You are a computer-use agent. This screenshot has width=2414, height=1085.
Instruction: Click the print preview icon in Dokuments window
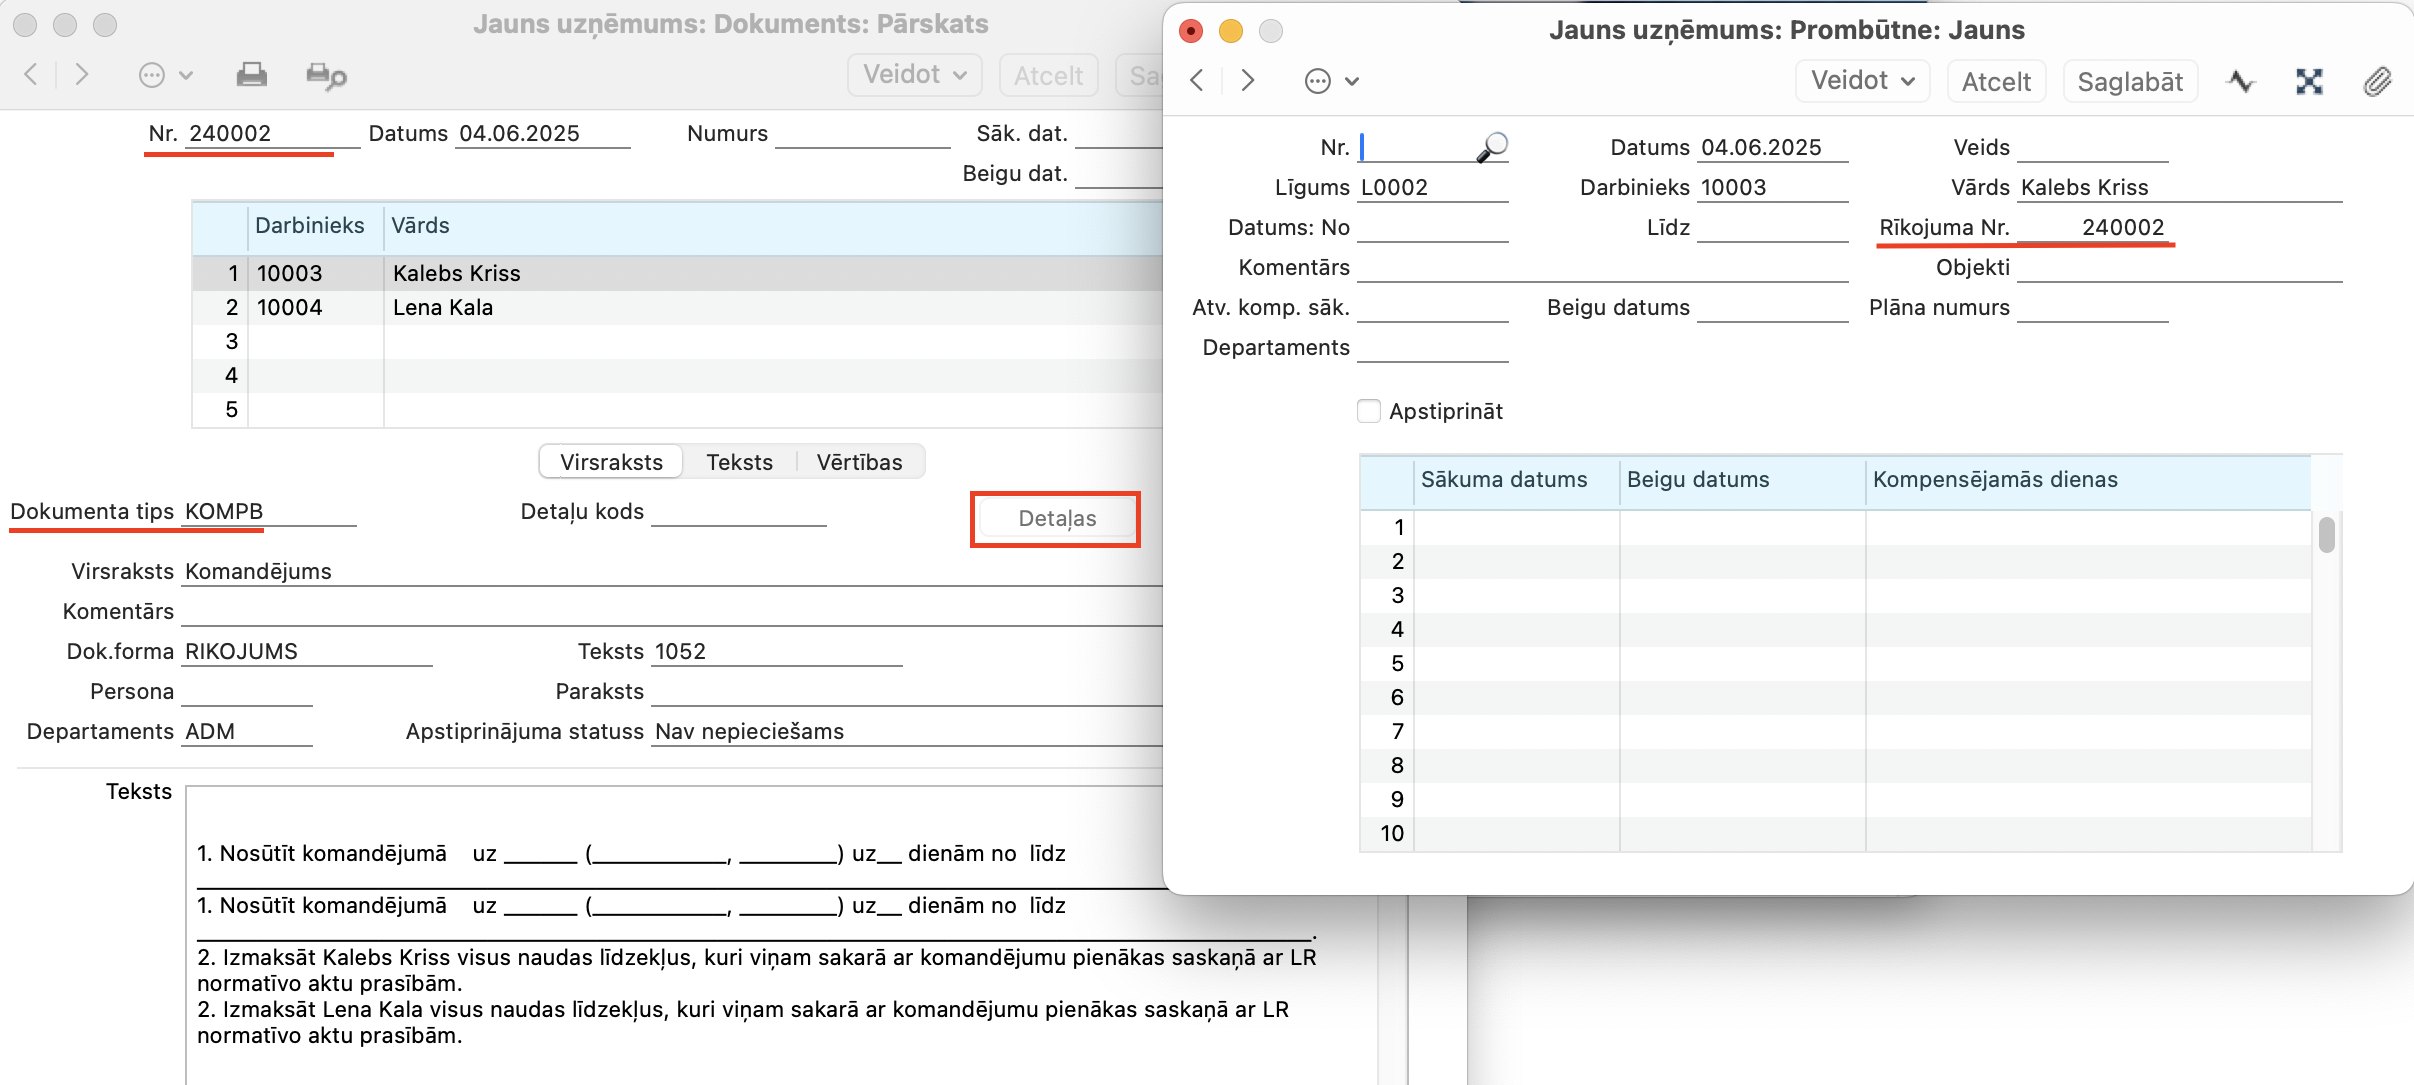coord(326,75)
